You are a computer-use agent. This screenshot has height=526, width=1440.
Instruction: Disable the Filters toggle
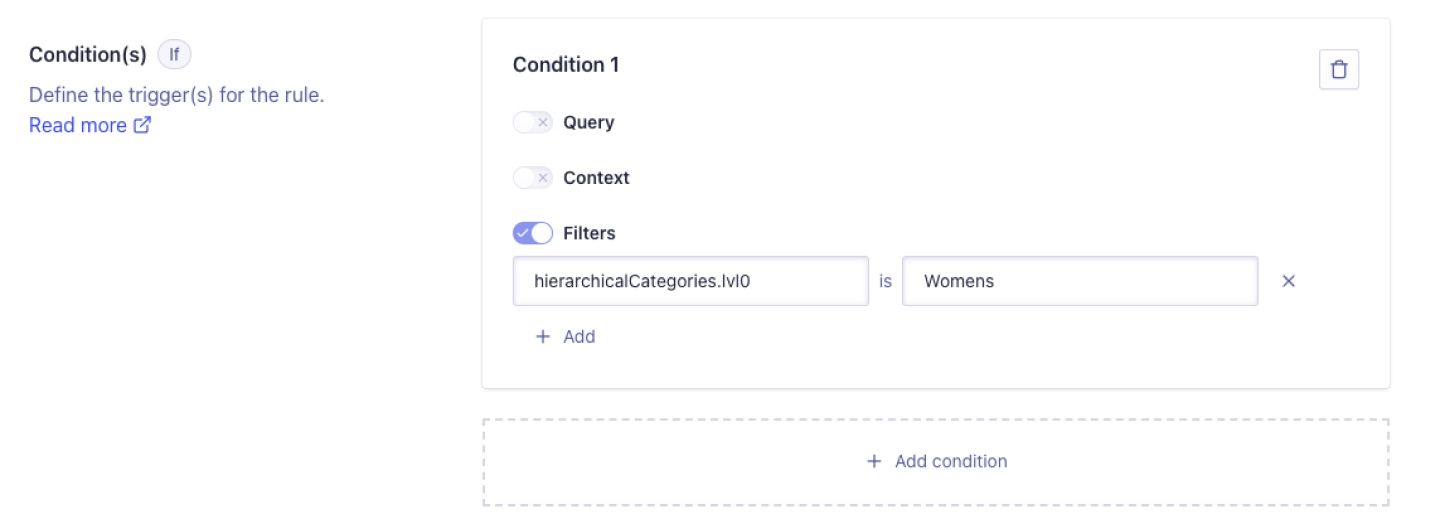coord(532,233)
